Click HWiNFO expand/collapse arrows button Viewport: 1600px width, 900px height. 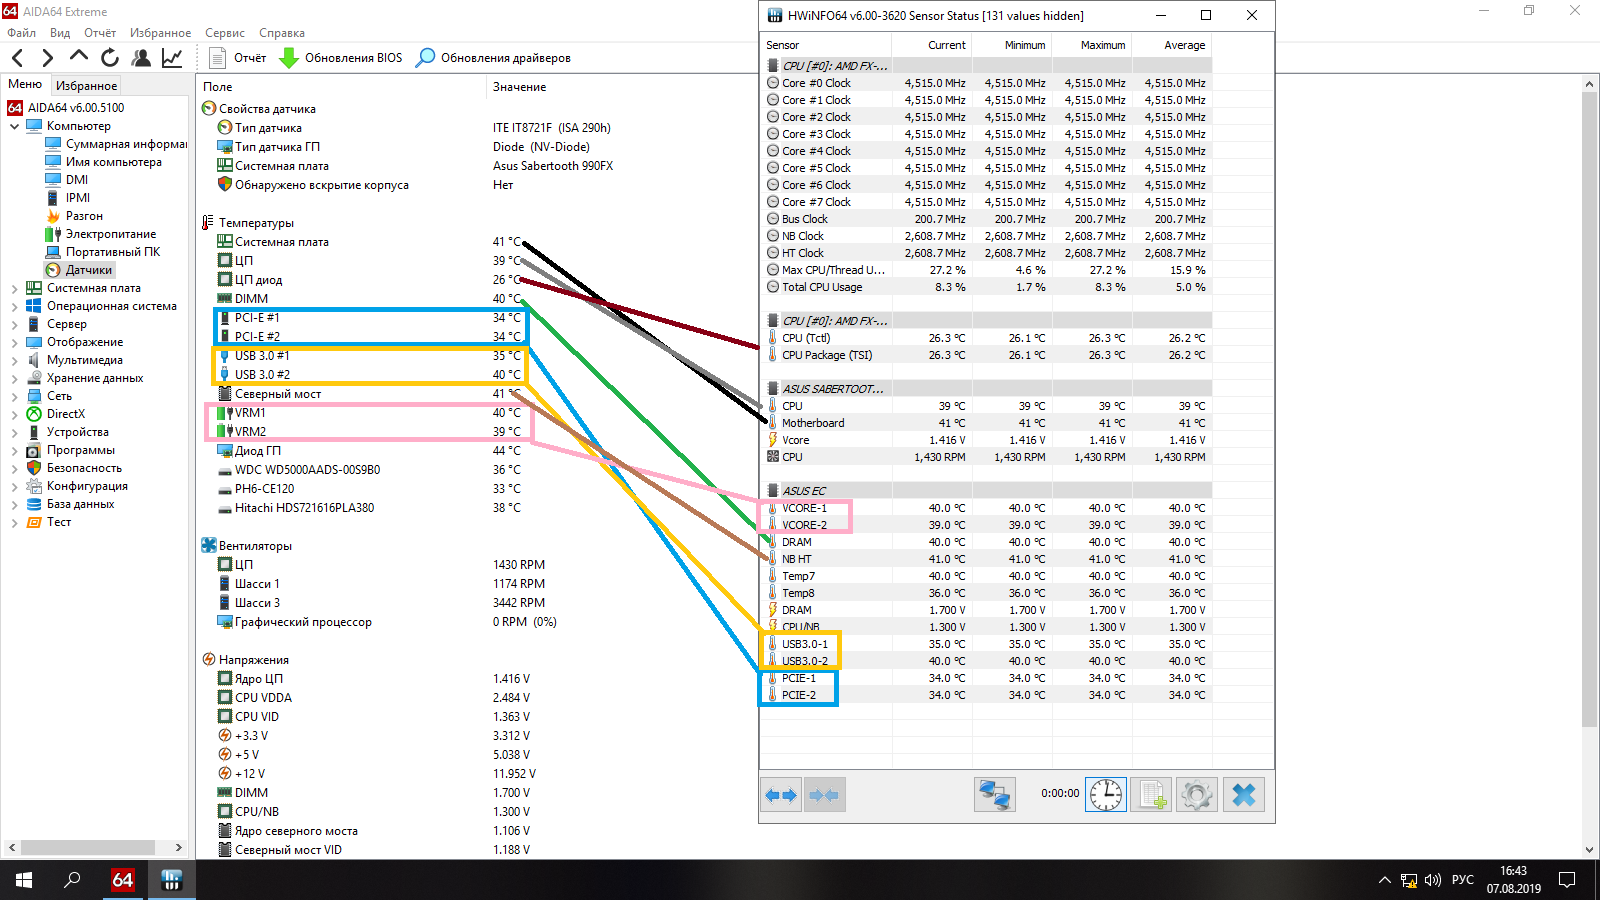(x=781, y=795)
